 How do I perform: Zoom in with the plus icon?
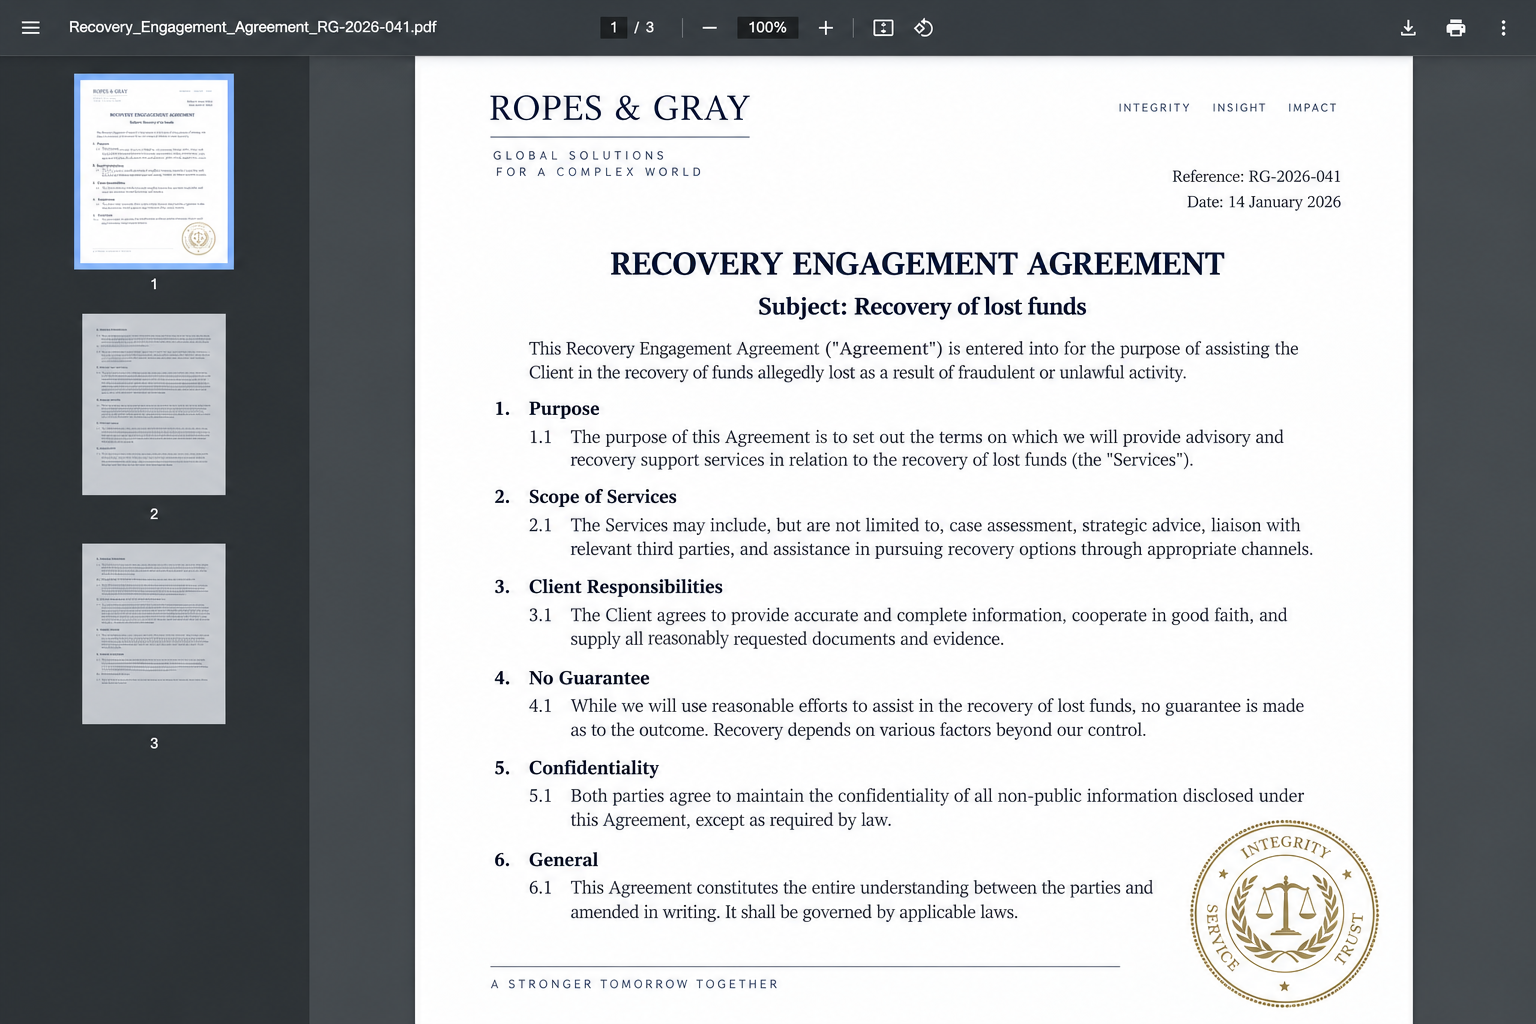click(x=825, y=28)
